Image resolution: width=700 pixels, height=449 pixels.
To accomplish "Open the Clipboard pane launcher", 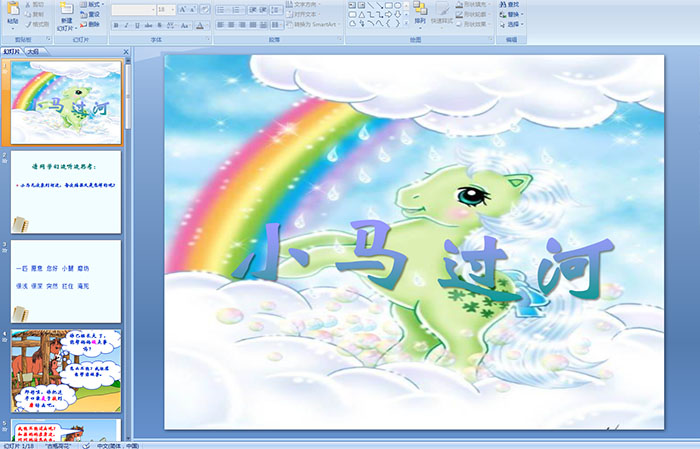I will (48, 40).
